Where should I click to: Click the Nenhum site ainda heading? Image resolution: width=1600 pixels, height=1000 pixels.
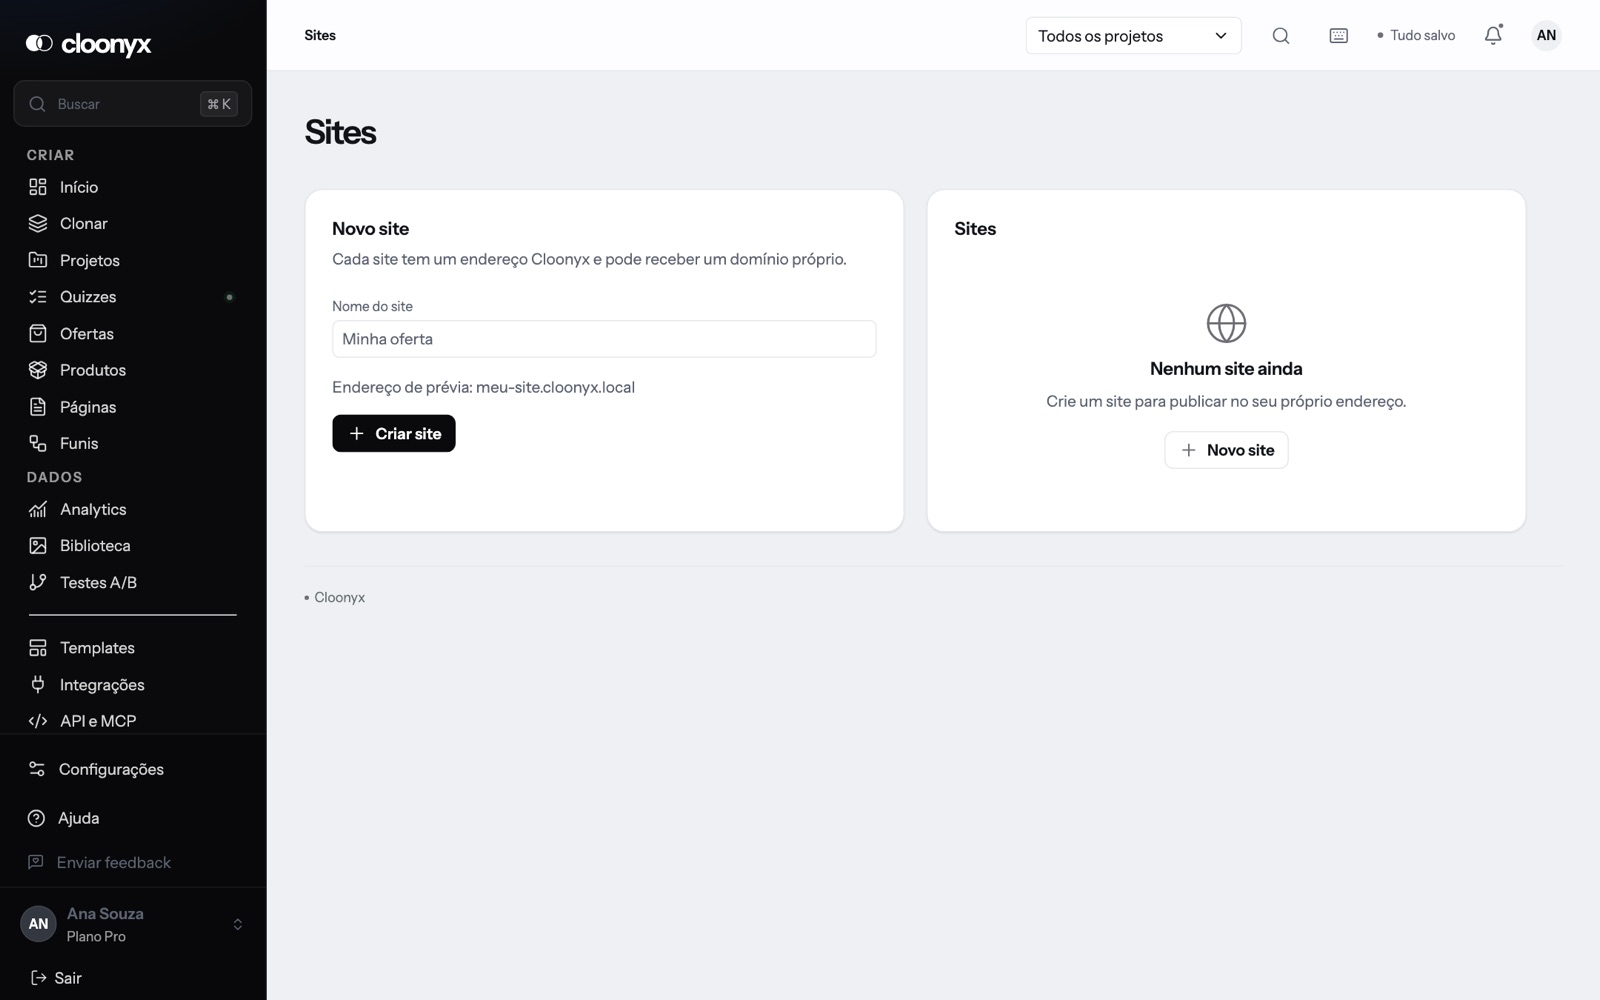[1226, 369]
